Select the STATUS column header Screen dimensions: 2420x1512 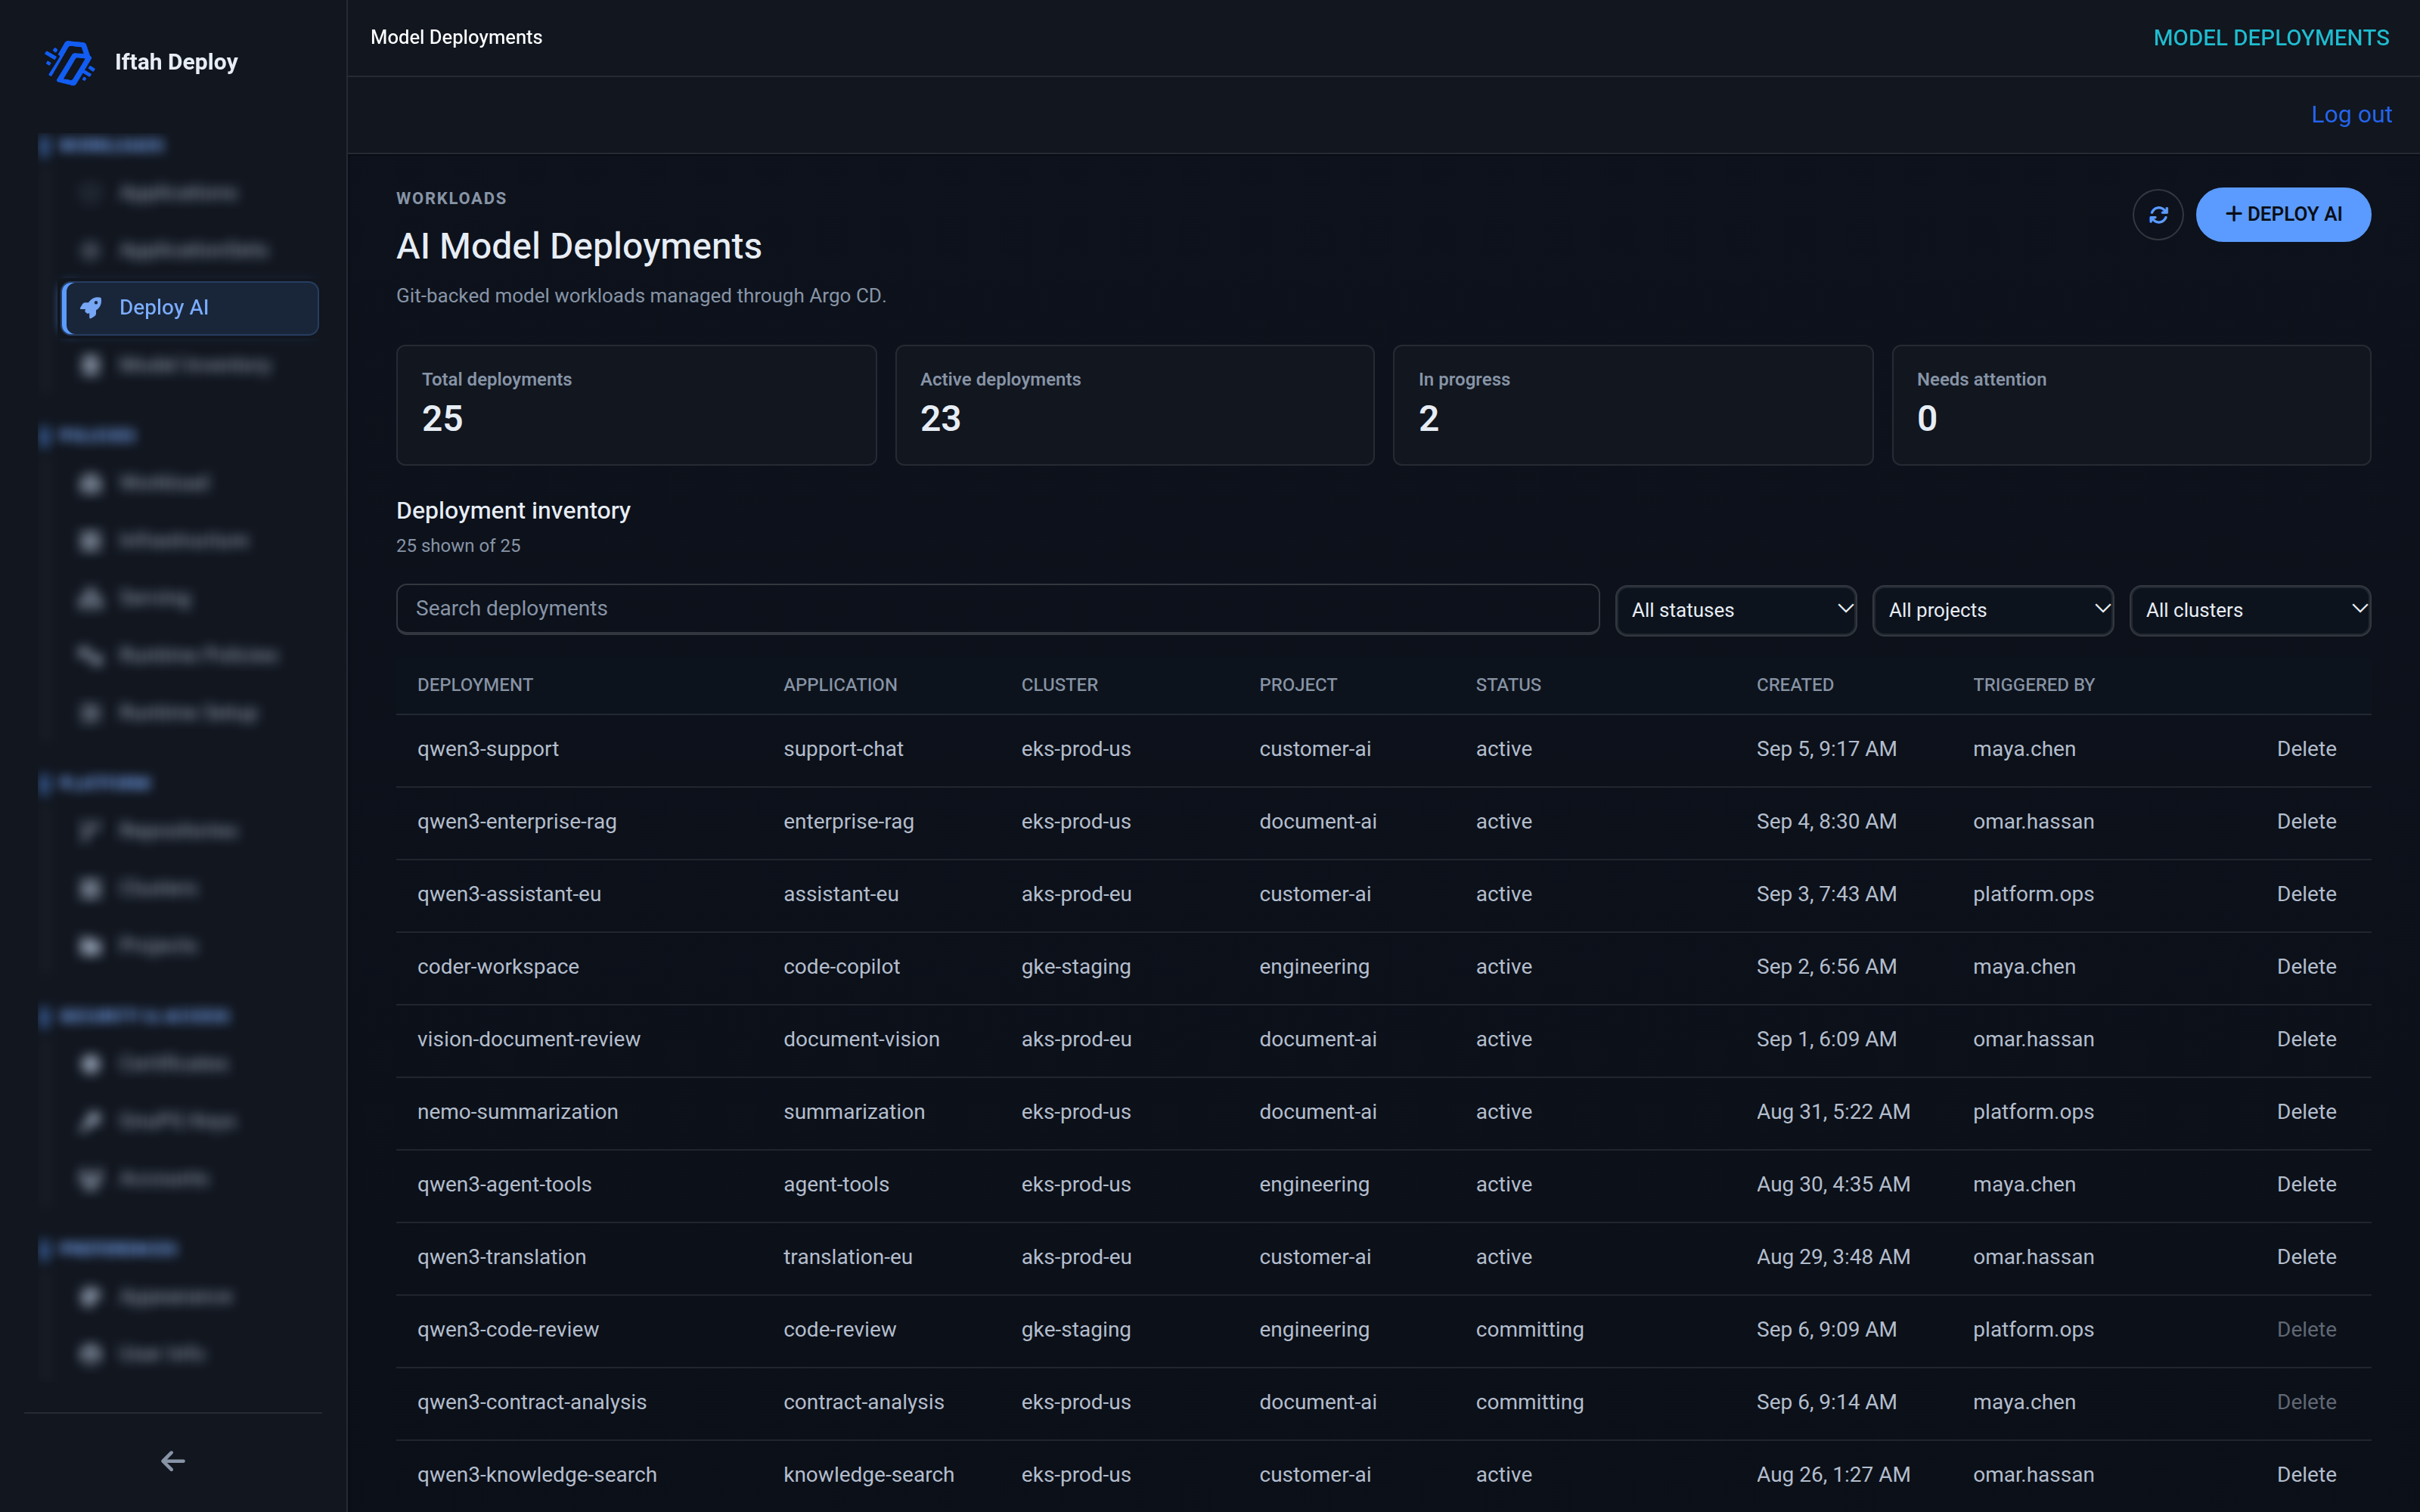pyautogui.click(x=1508, y=685)
